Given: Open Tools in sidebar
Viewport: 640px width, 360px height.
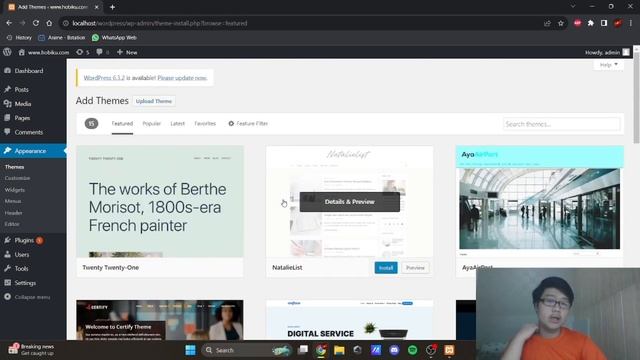Looking at the screenshot, I should 21,269.
